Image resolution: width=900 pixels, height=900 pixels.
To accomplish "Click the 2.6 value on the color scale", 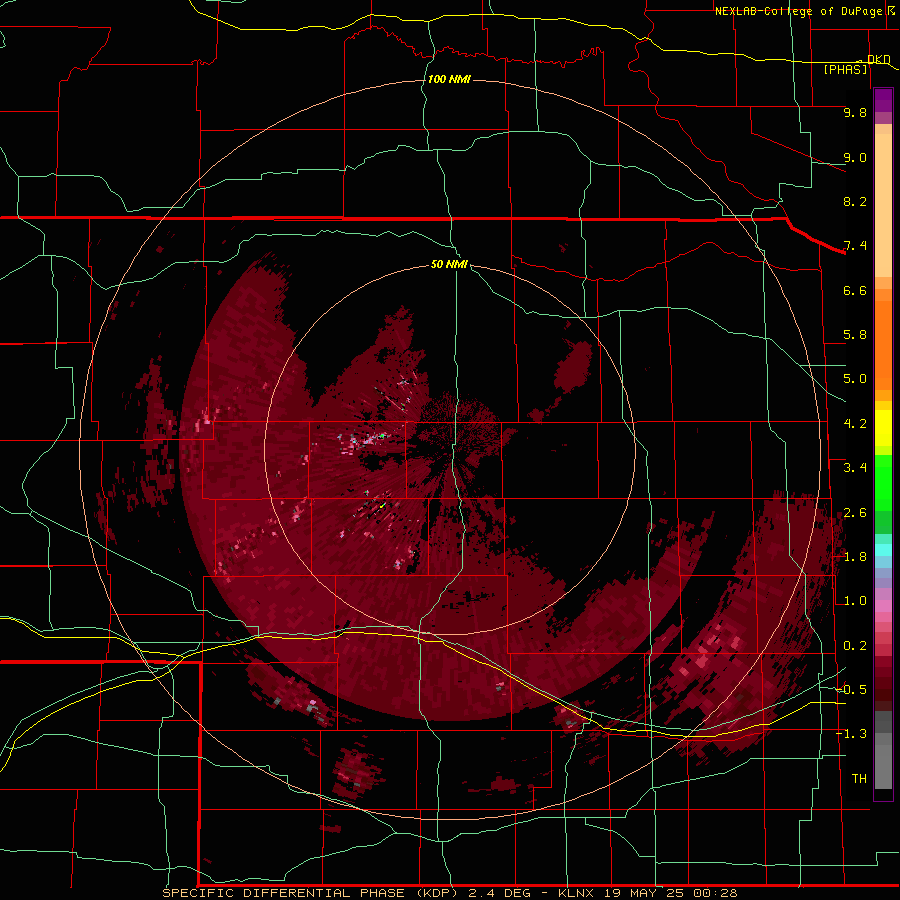I will coord(855,513).
